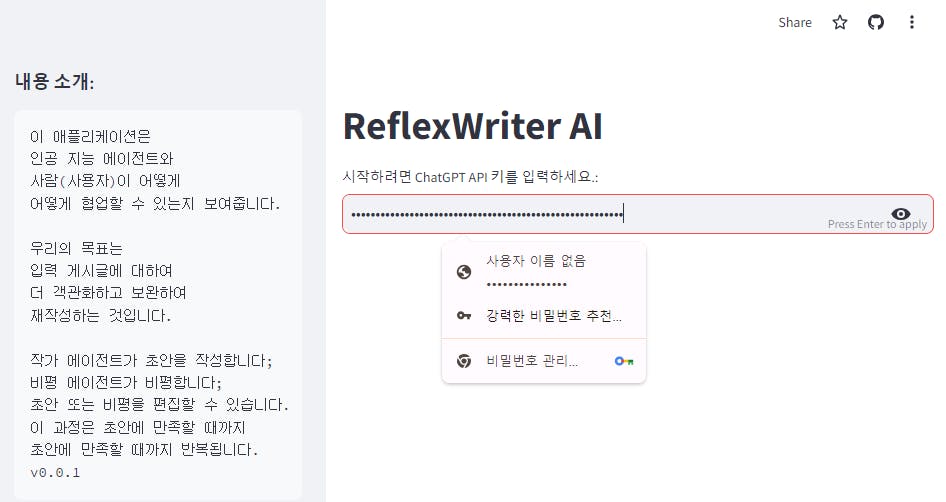This screenshot has width=946, height=502.
Task: Toggle API key visibility with eye icon
Action: (901, 213)
